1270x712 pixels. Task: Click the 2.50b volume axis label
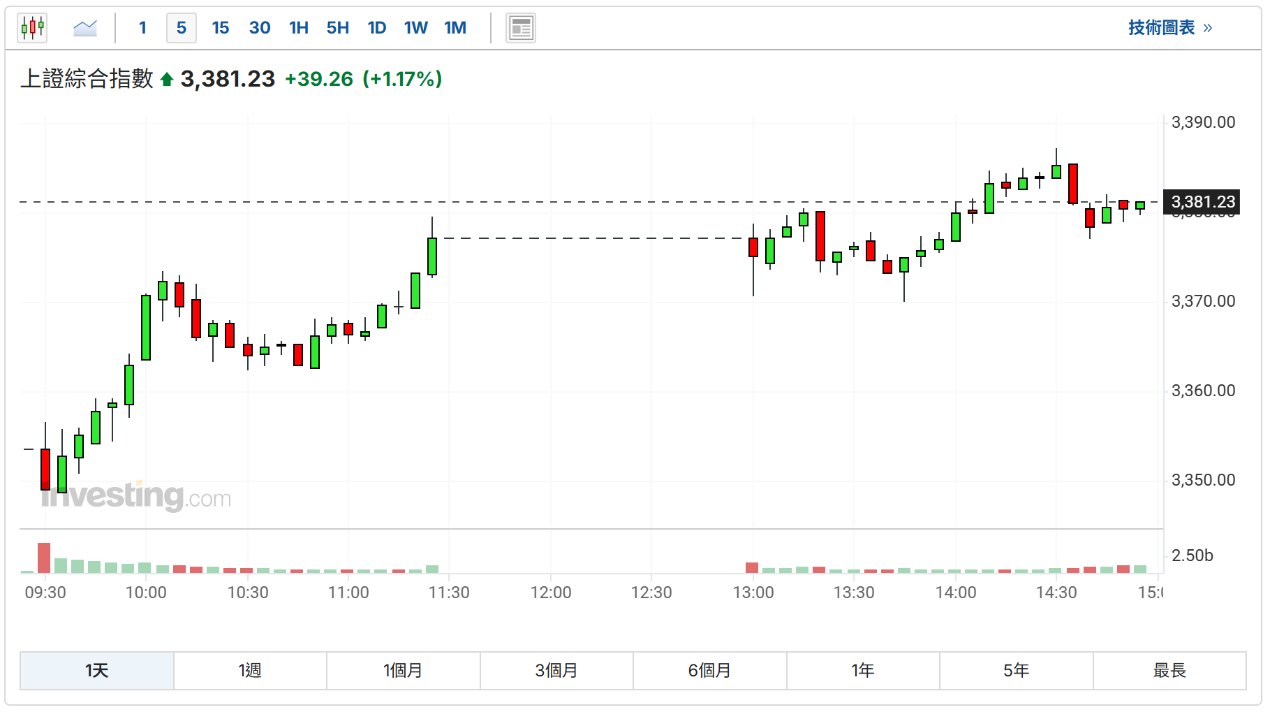pyautogui.click(x=1192, y=555)
